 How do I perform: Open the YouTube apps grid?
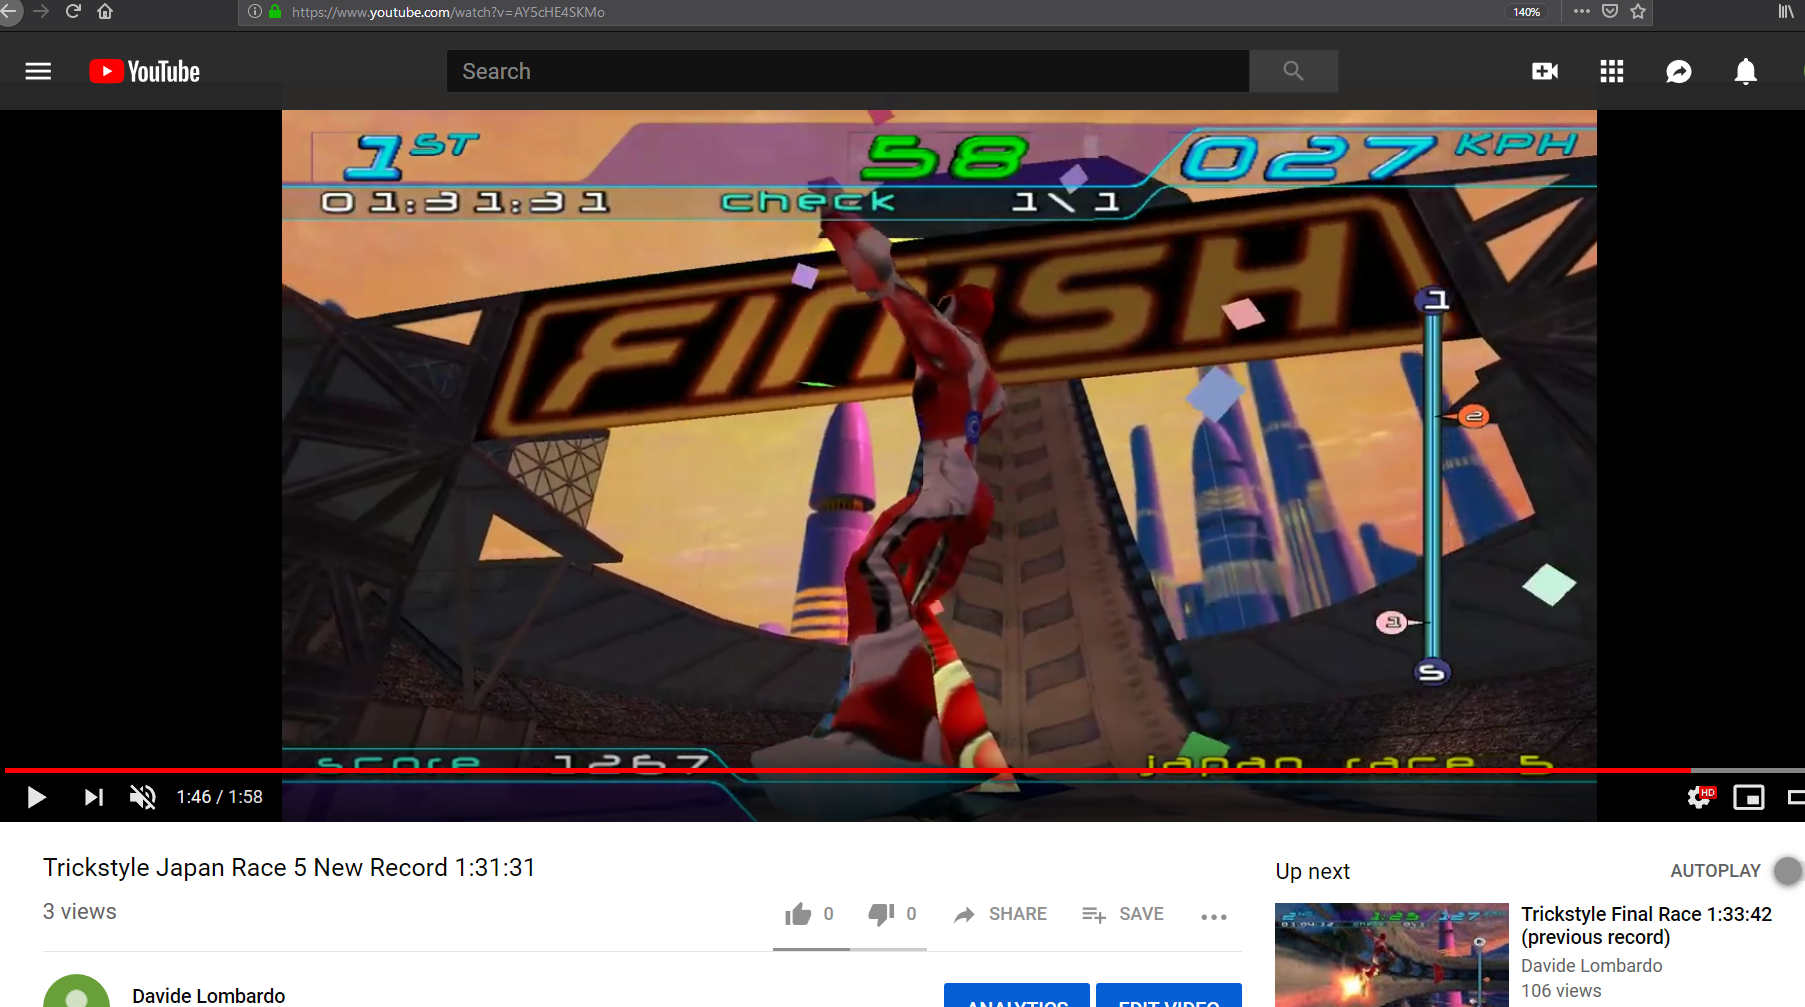(x=1611, y=71)
